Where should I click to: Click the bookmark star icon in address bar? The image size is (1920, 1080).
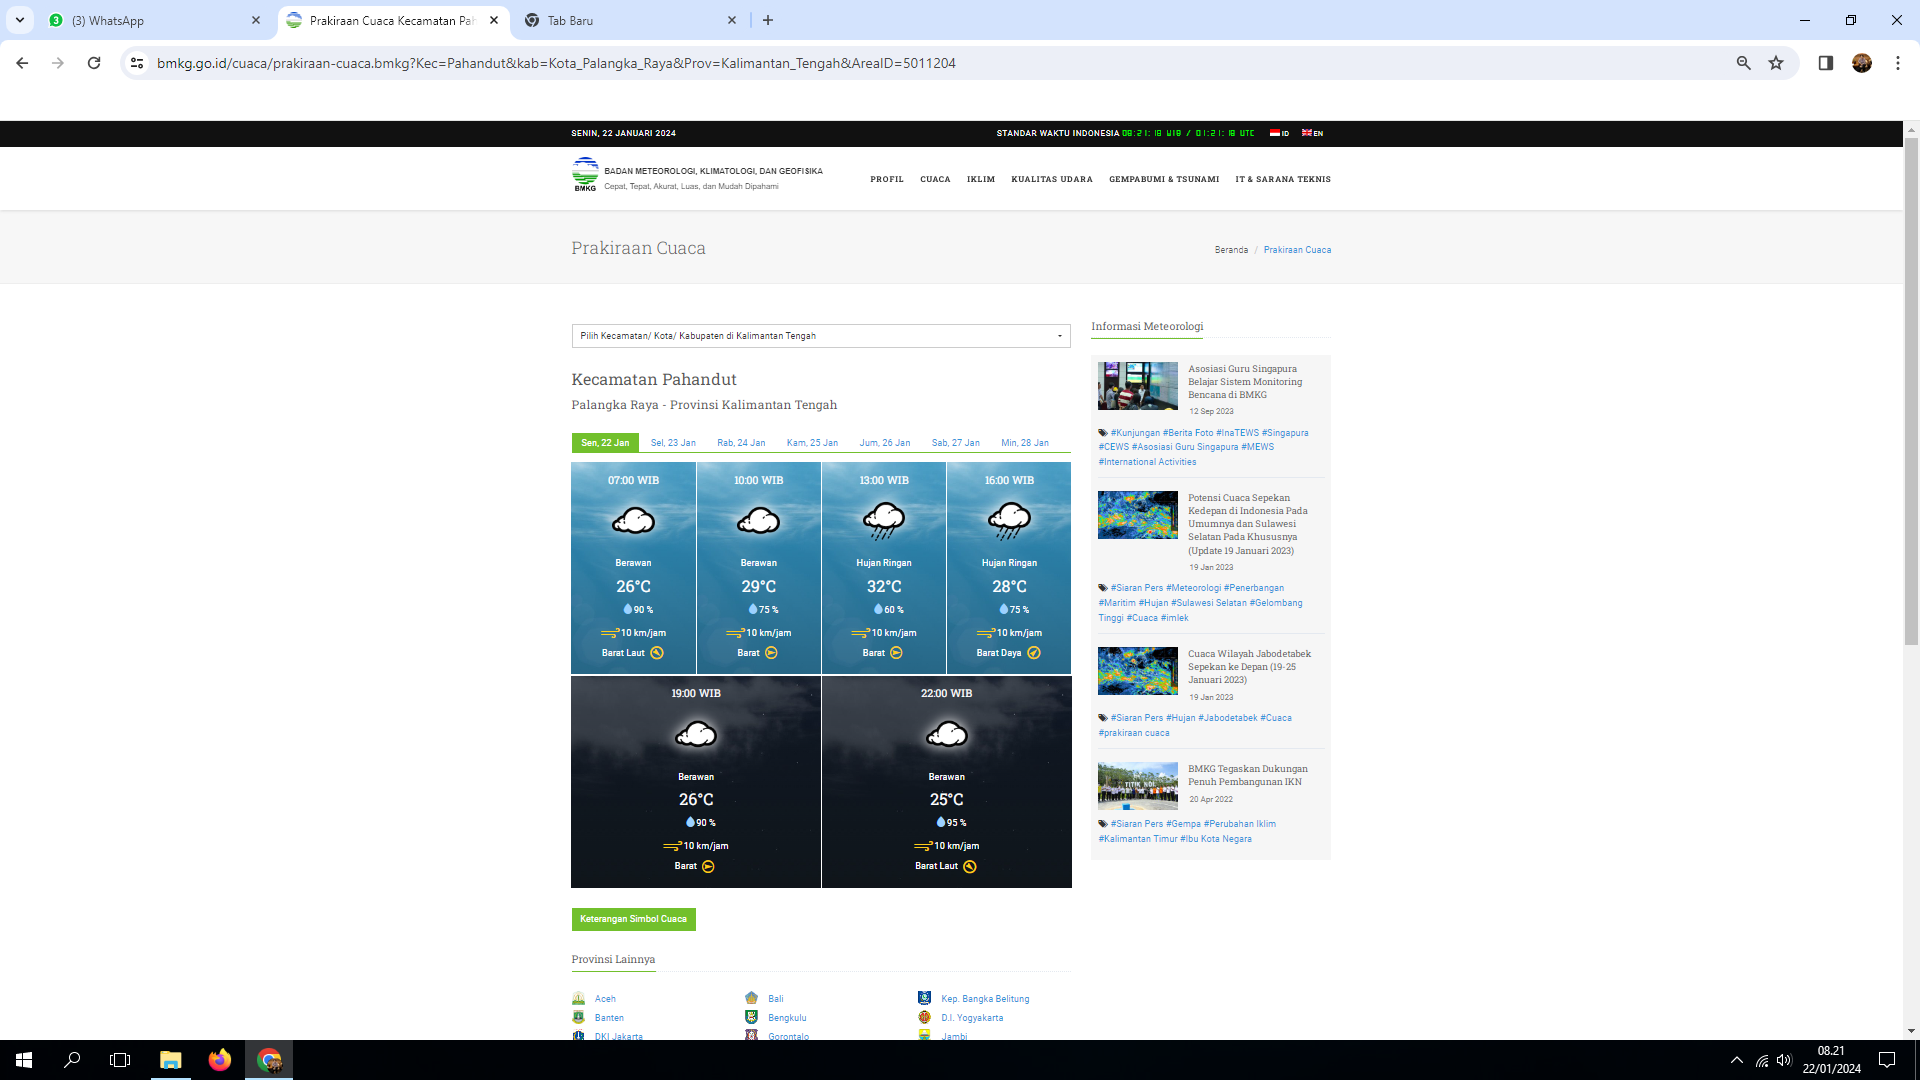point(1776,63)
